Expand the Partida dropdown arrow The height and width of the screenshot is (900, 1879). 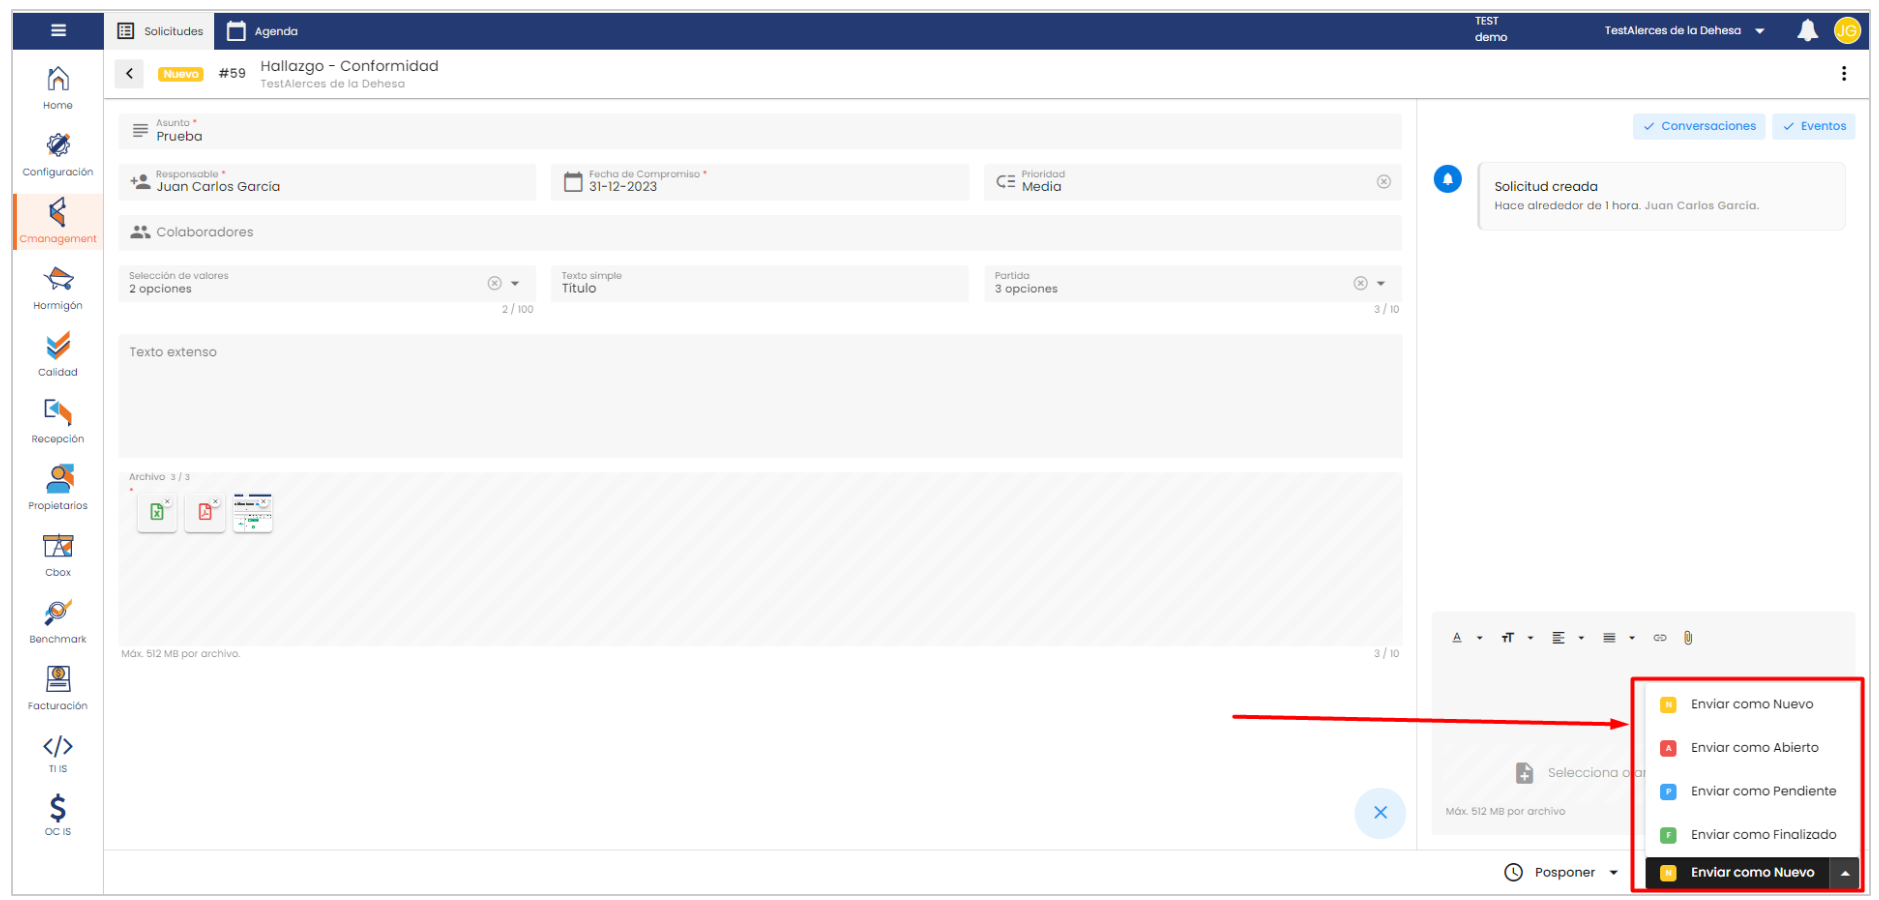pyautogui.click(x=1381, y=284)
